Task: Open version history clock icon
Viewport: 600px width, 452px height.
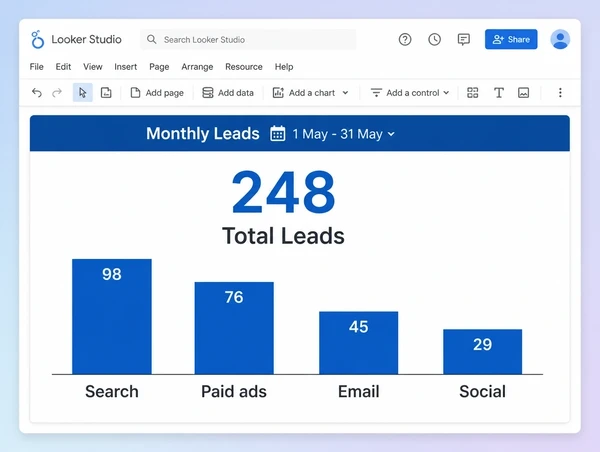Action: pyautogui.click(x=434, y=39)
